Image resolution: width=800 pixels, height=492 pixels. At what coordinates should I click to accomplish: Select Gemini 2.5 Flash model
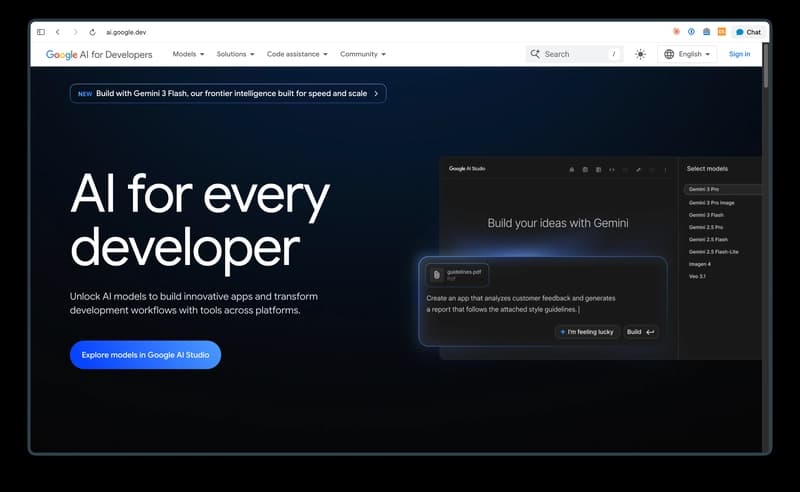point(708,239)
